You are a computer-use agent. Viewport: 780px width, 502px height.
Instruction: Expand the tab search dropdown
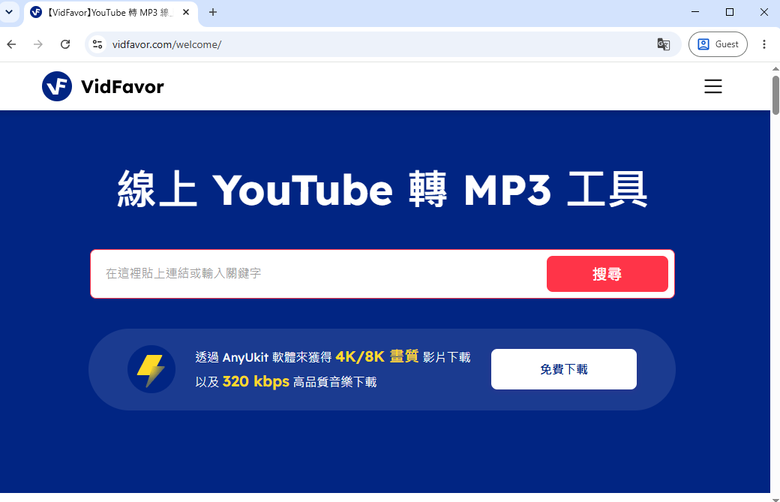(x=9, y=12)
